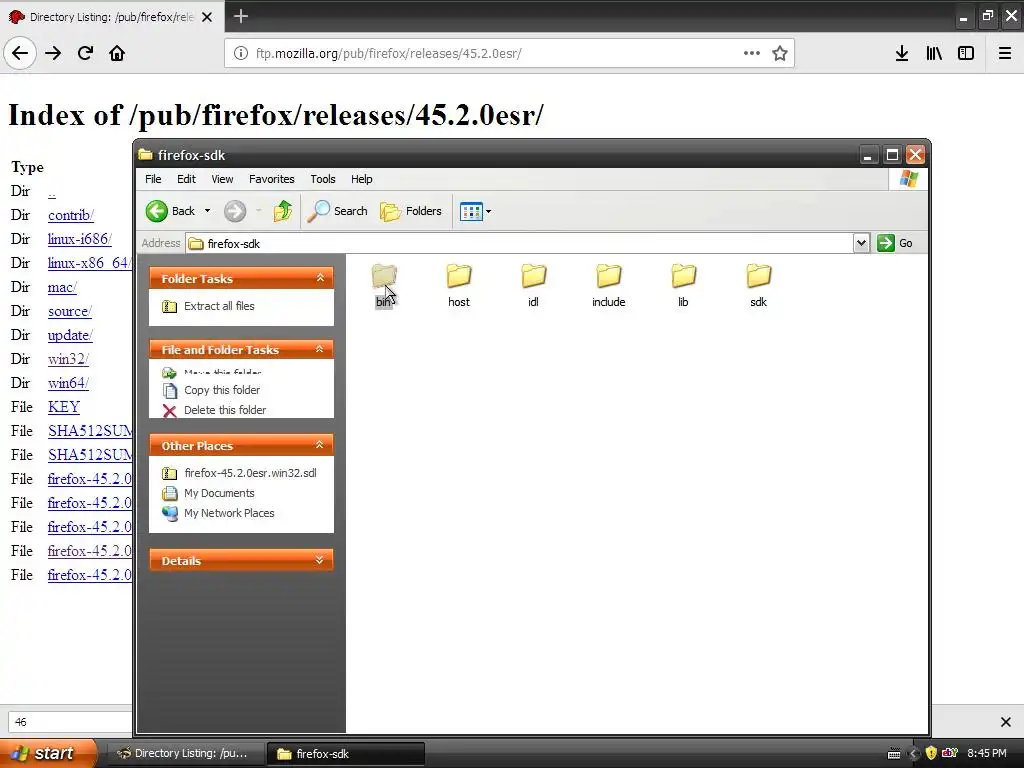Click the firefox-sdk taskbar button

coord(346,754)
